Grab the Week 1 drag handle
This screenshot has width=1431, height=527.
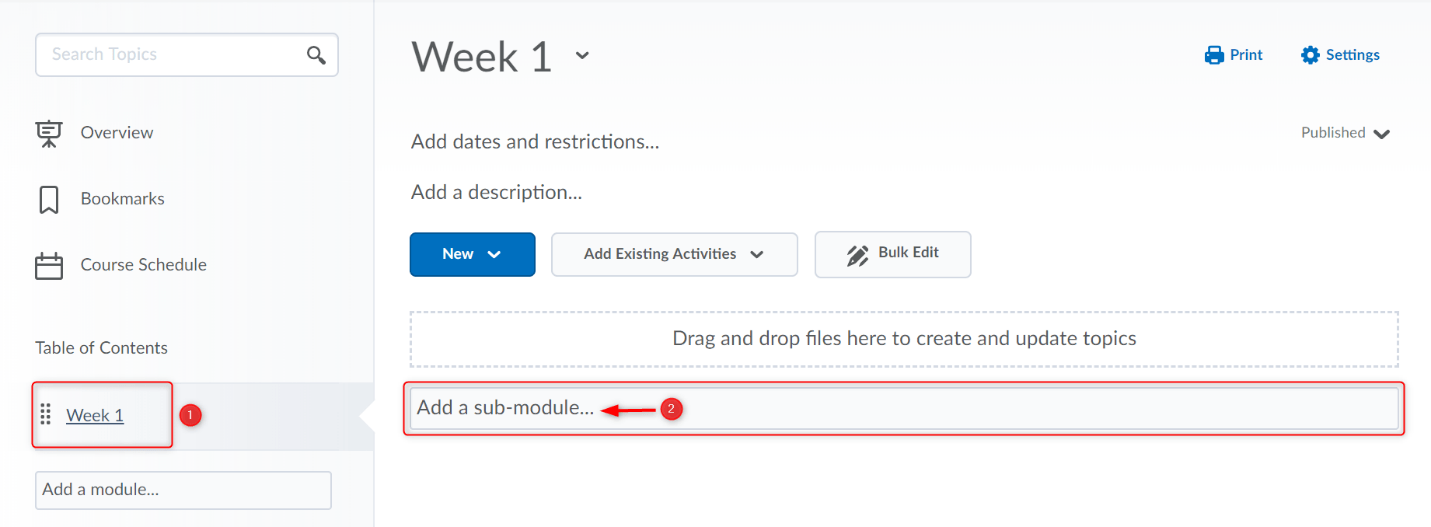(45, 415)
